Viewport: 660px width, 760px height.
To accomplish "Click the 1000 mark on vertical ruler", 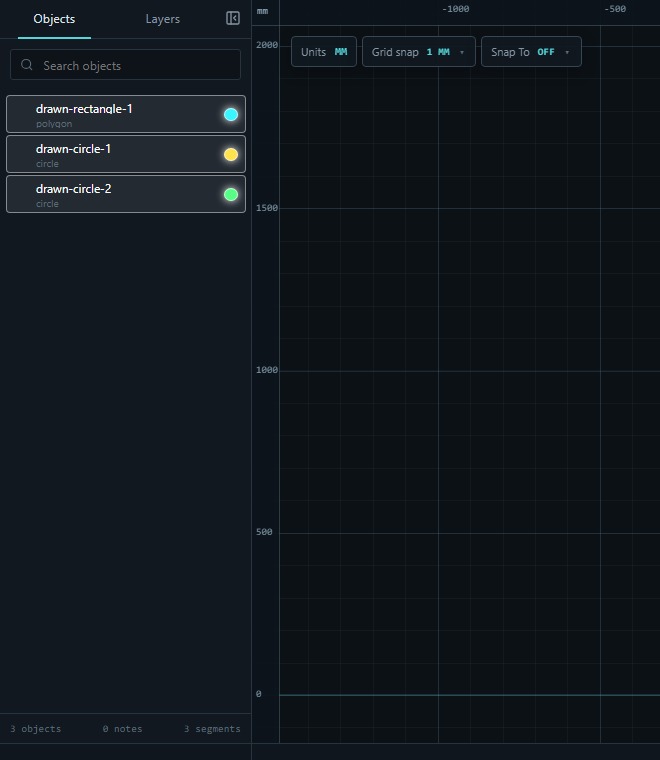I will point(267,370).
